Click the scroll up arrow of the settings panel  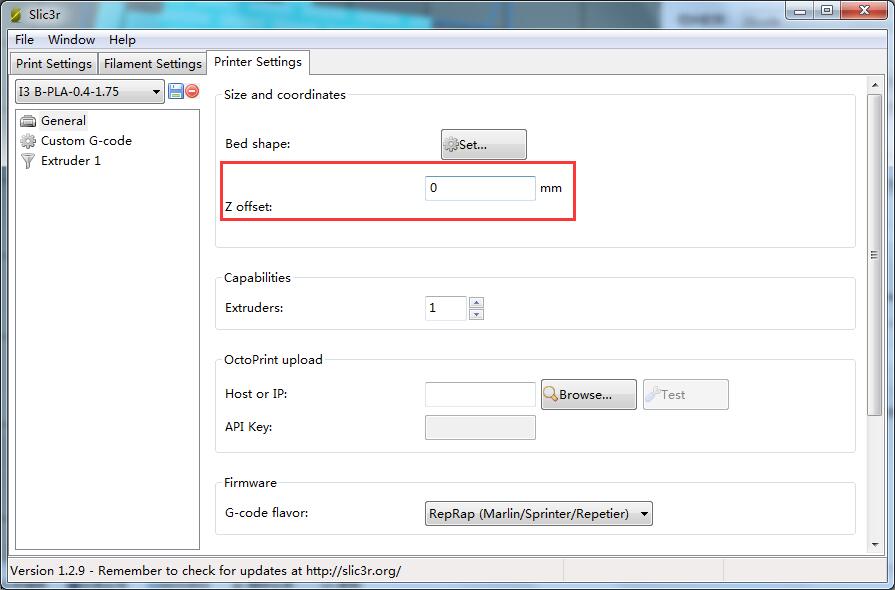click(x=874, y=85)
